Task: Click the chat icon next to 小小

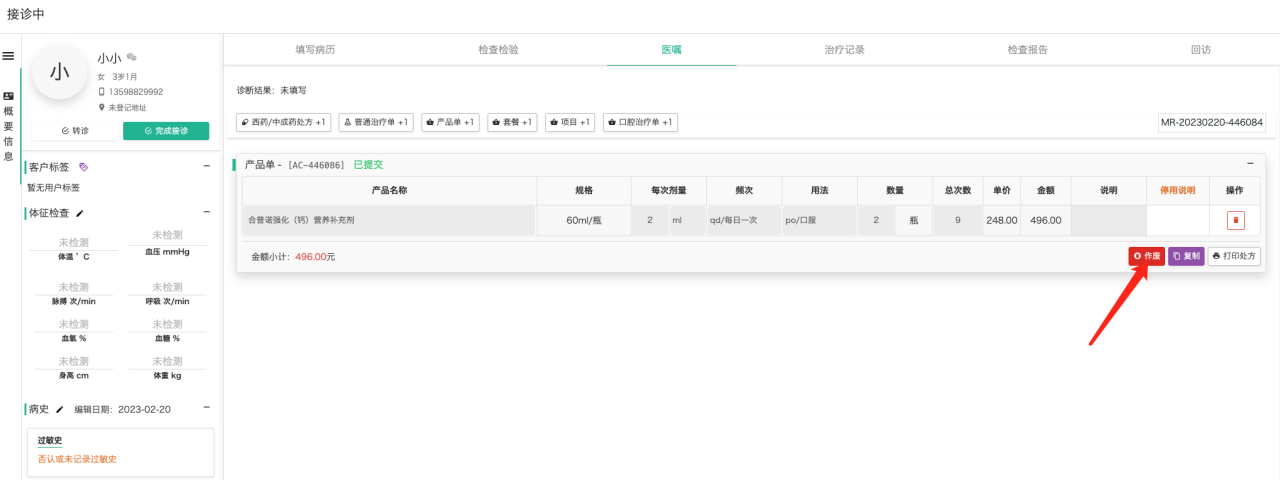Action: pyautogui.click(x=131, y=57)
